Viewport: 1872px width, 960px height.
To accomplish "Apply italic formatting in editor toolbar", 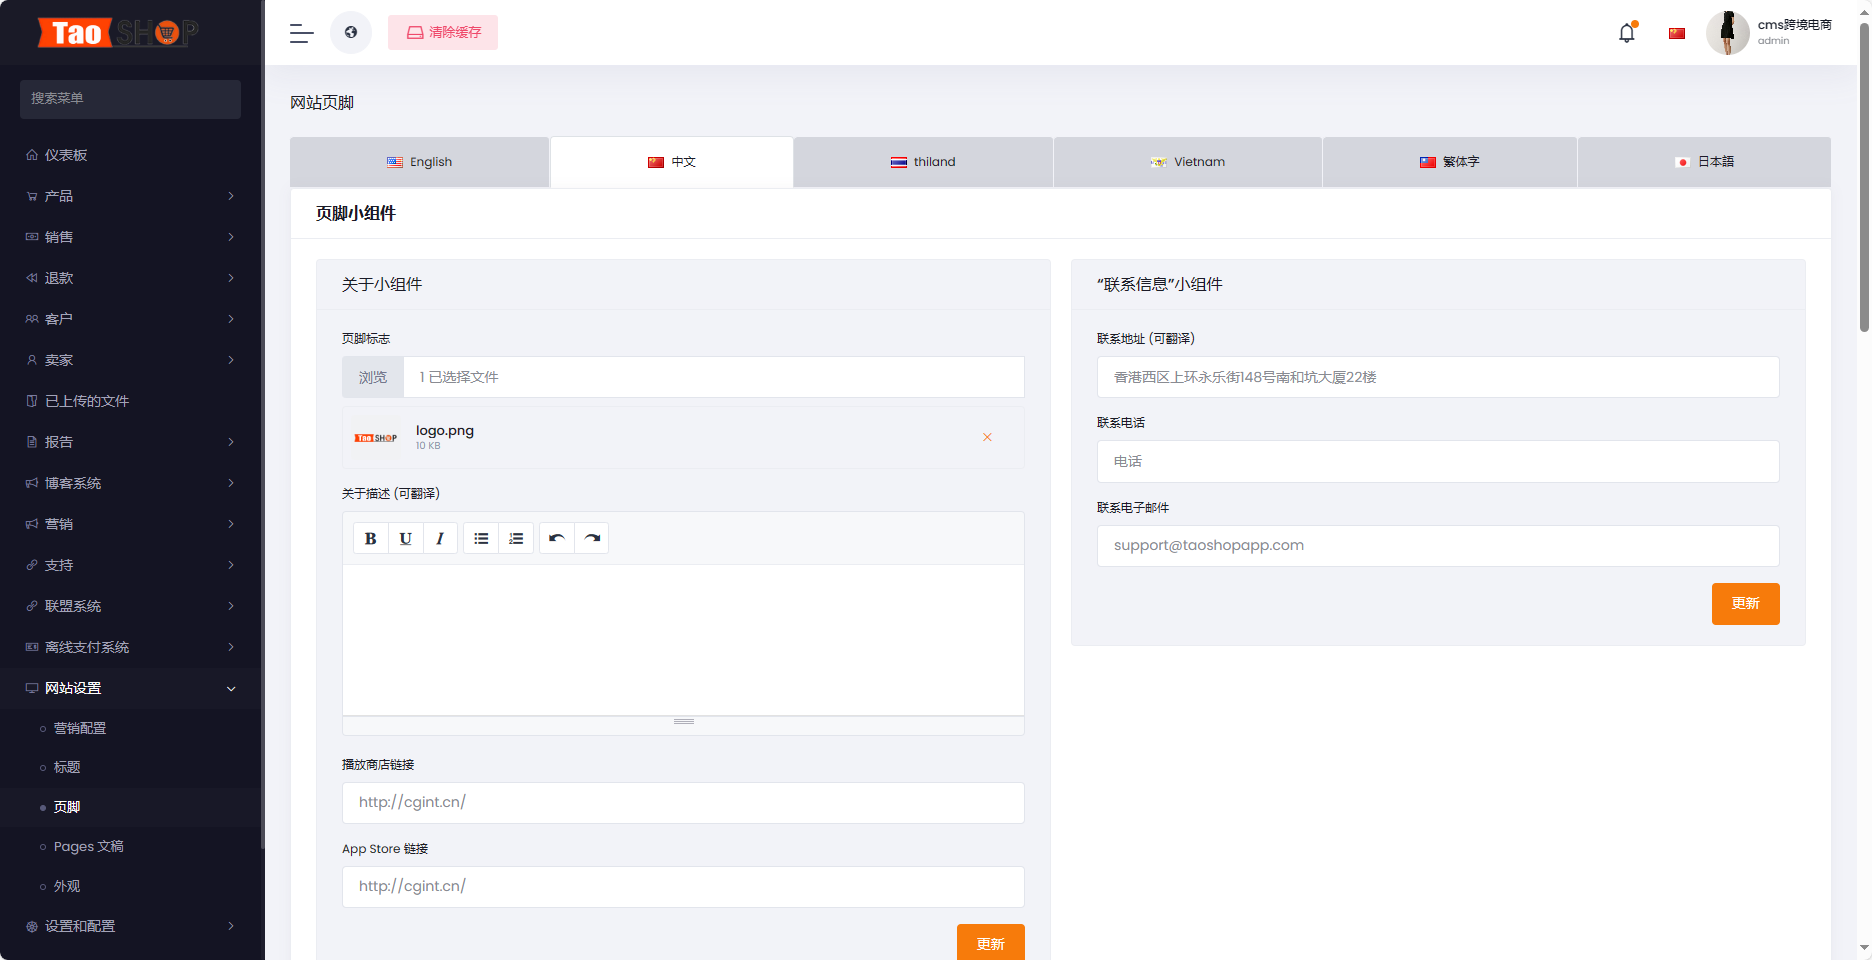I will tap(440, 538).
